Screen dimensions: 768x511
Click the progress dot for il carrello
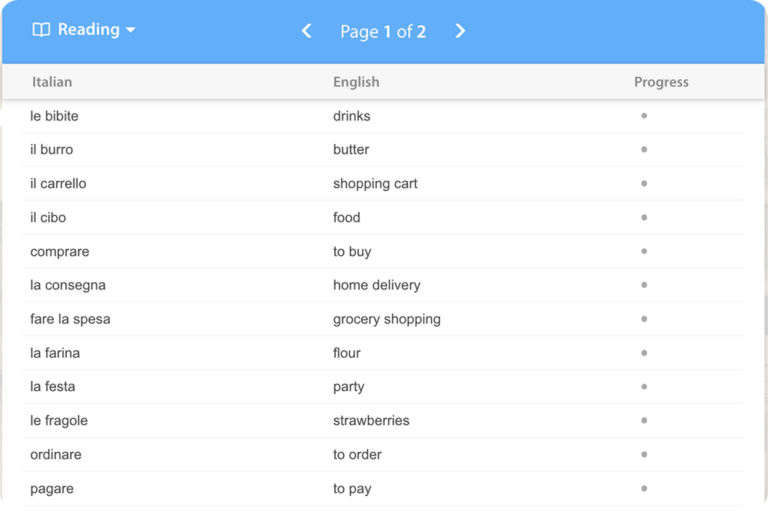coord(644,184)
